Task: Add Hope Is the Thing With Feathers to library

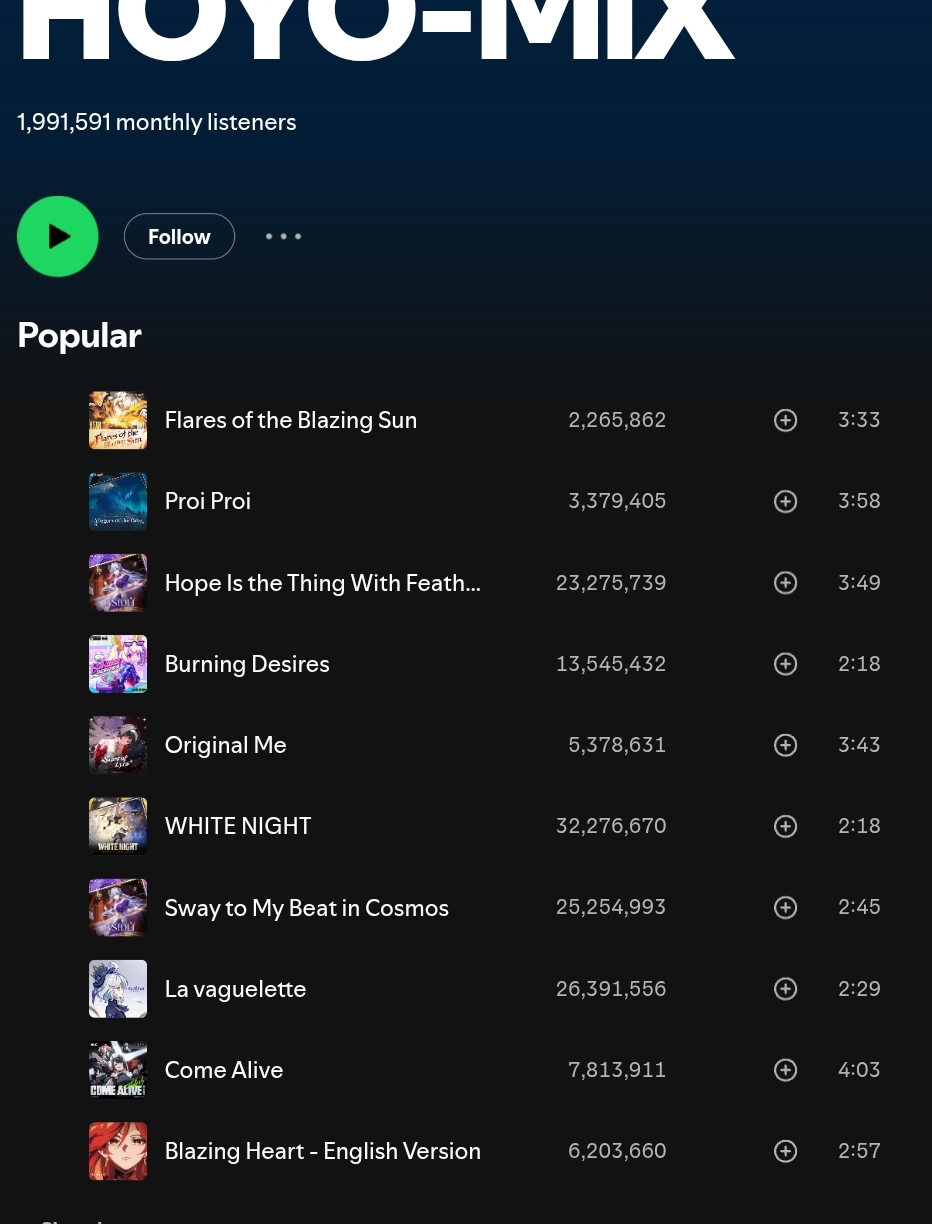Action: tap(786, 582)
